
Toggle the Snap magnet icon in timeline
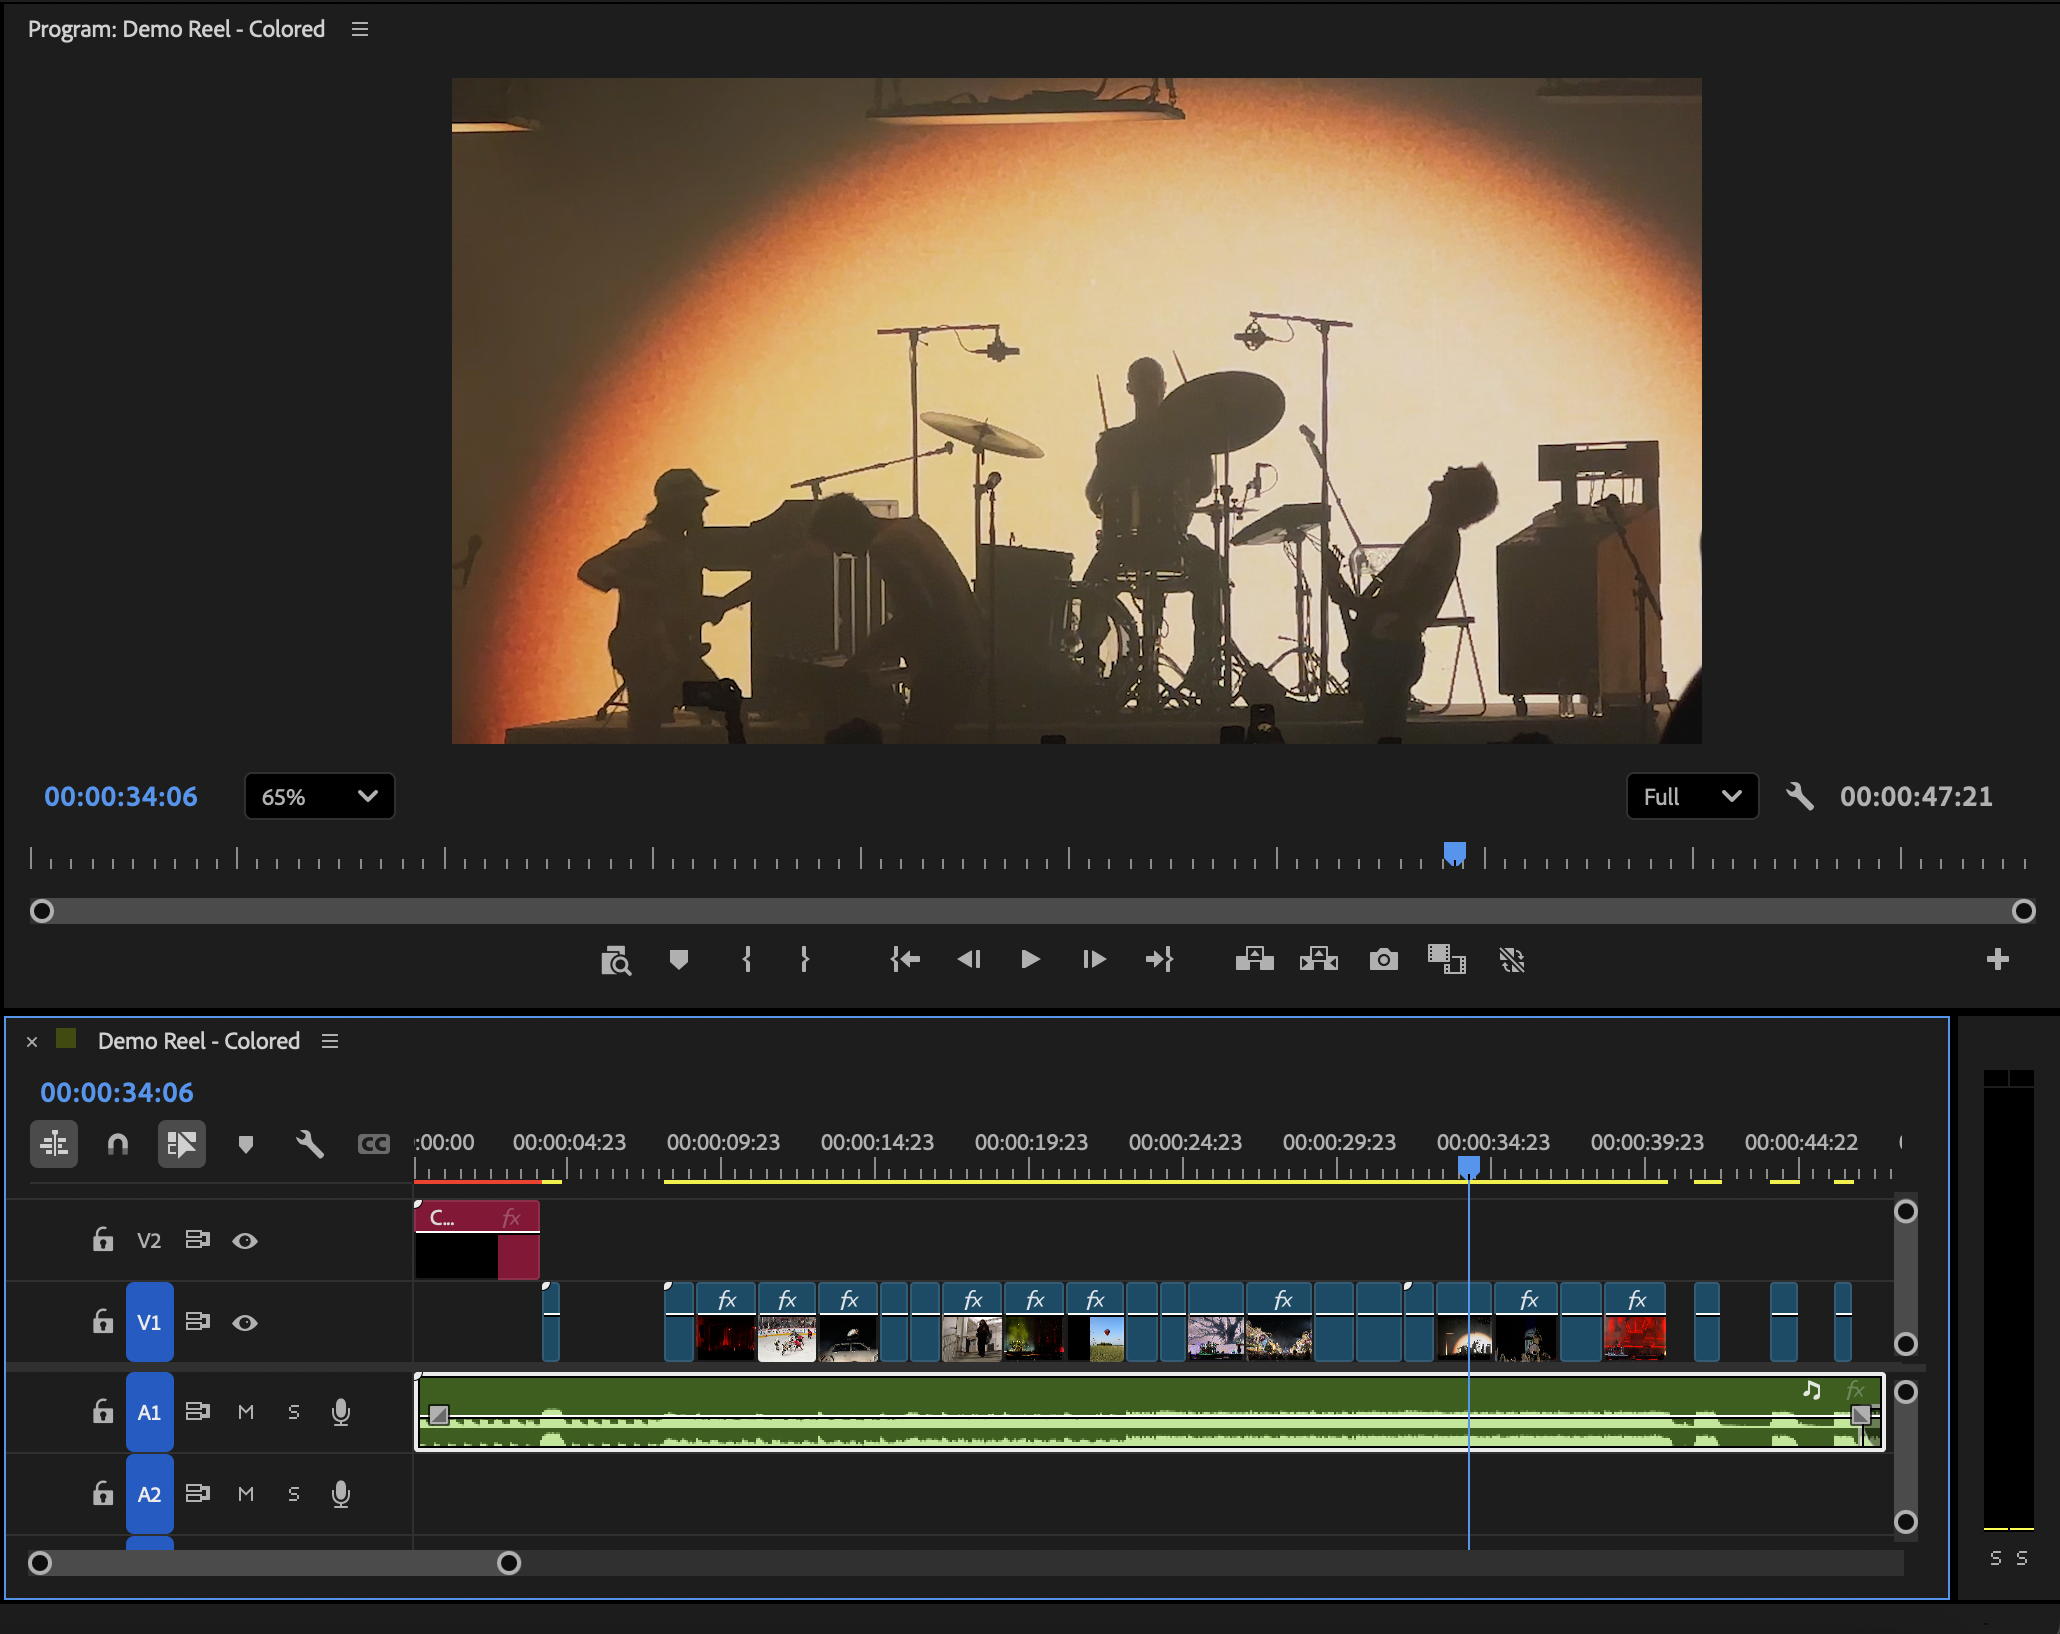pyautogui.click(x=118, y=1144)
